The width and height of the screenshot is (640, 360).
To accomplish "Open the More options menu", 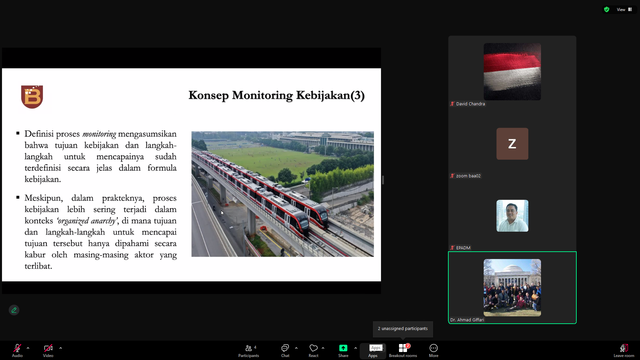I will point(433,350).
